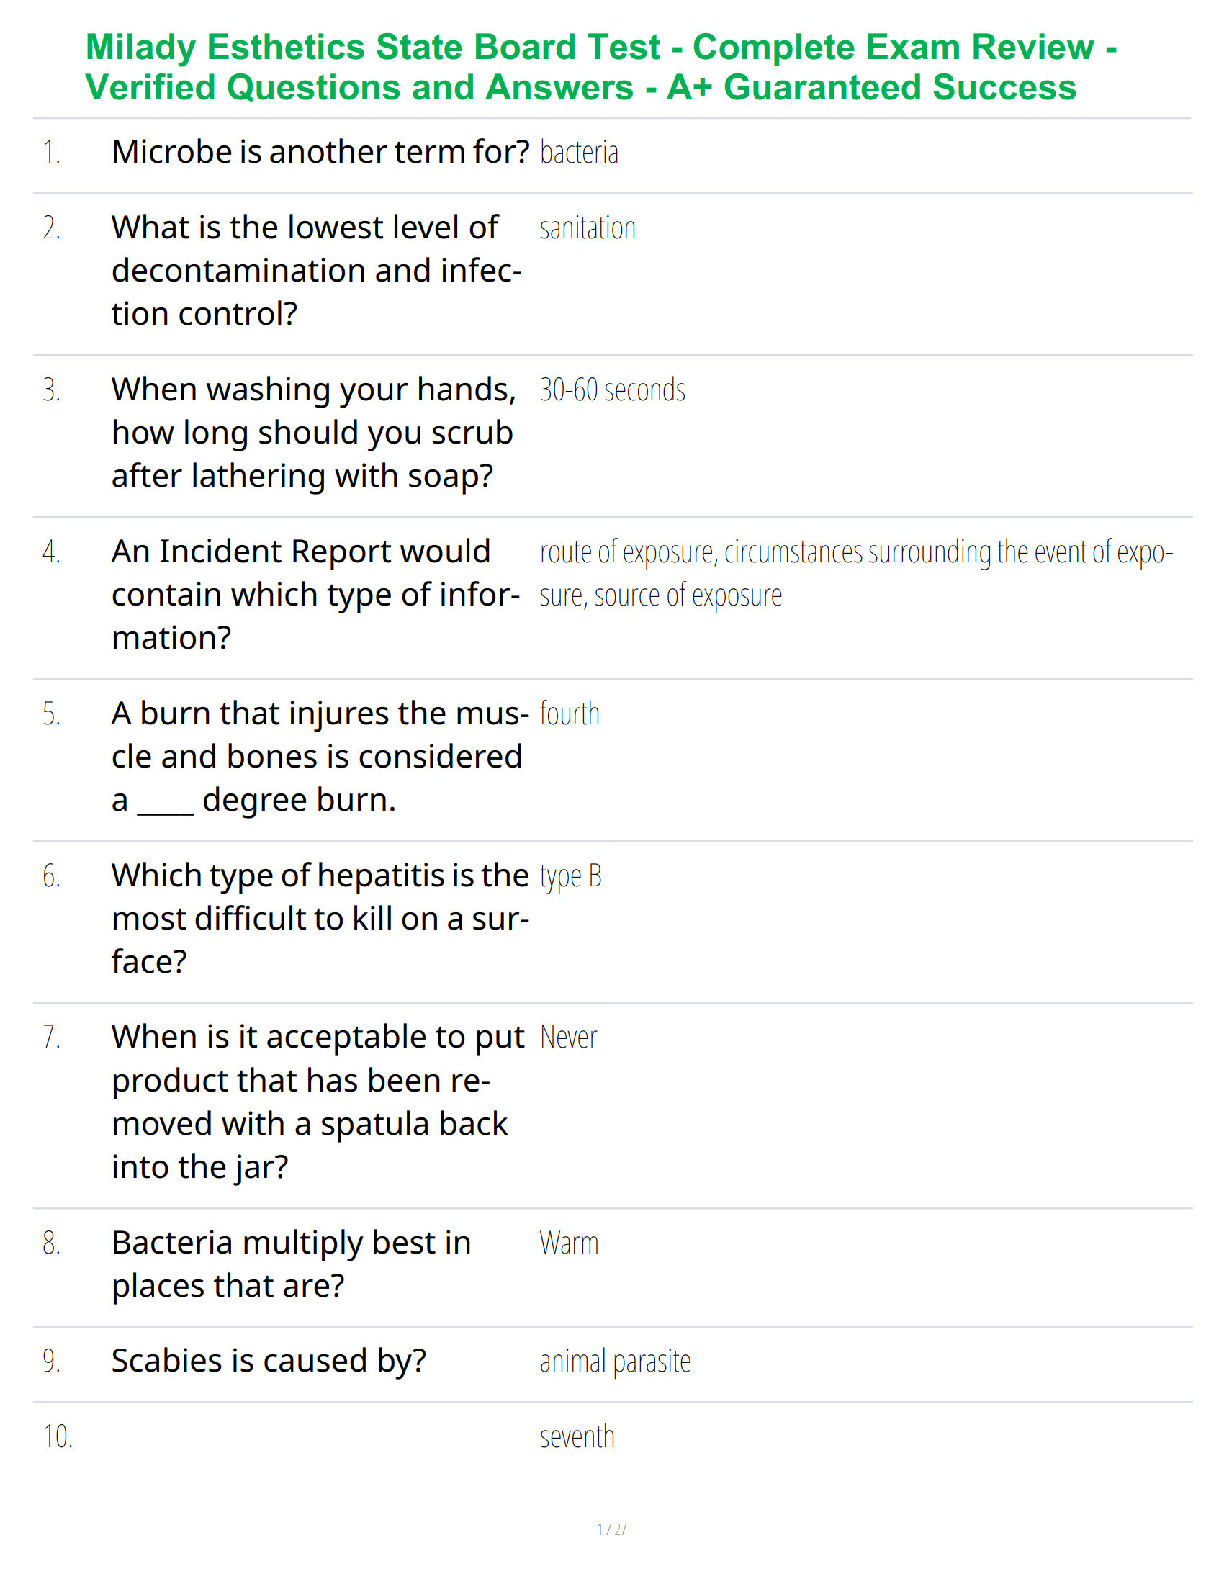Select the hepatitis surface question

(320, 918)
